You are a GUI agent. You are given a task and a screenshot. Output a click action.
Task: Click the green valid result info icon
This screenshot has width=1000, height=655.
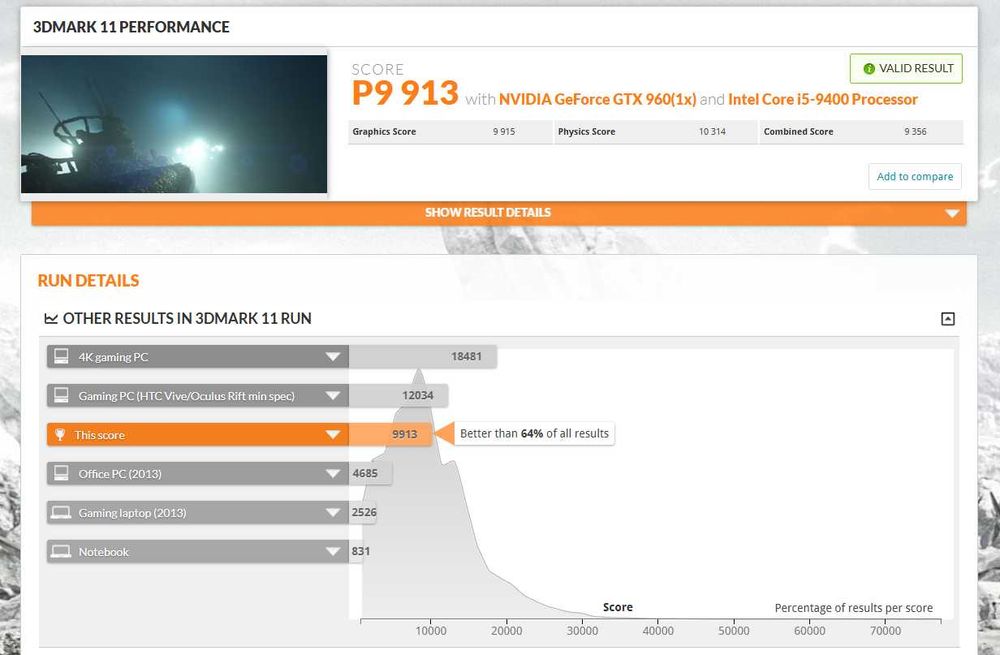[x=869, y=69]
